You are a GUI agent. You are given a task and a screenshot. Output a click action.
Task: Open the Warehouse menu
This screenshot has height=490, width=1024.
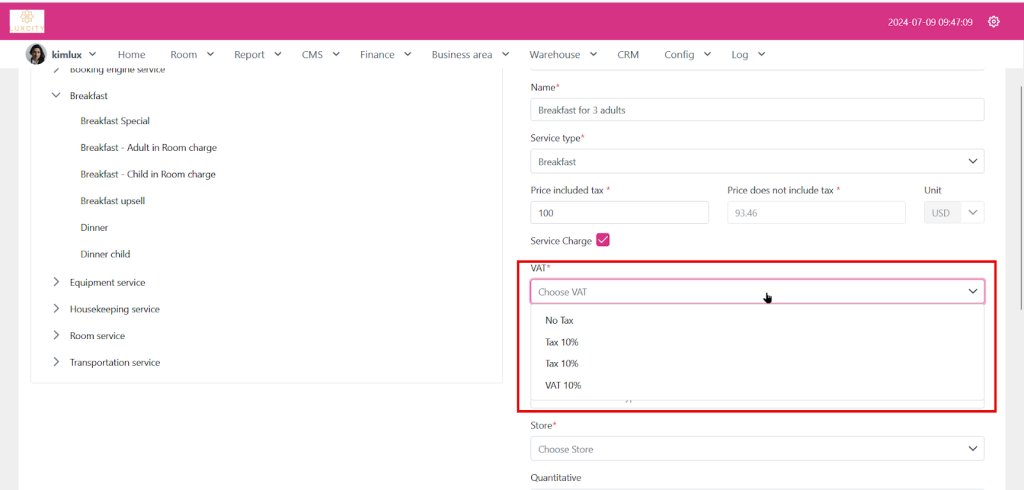(562, 55)
